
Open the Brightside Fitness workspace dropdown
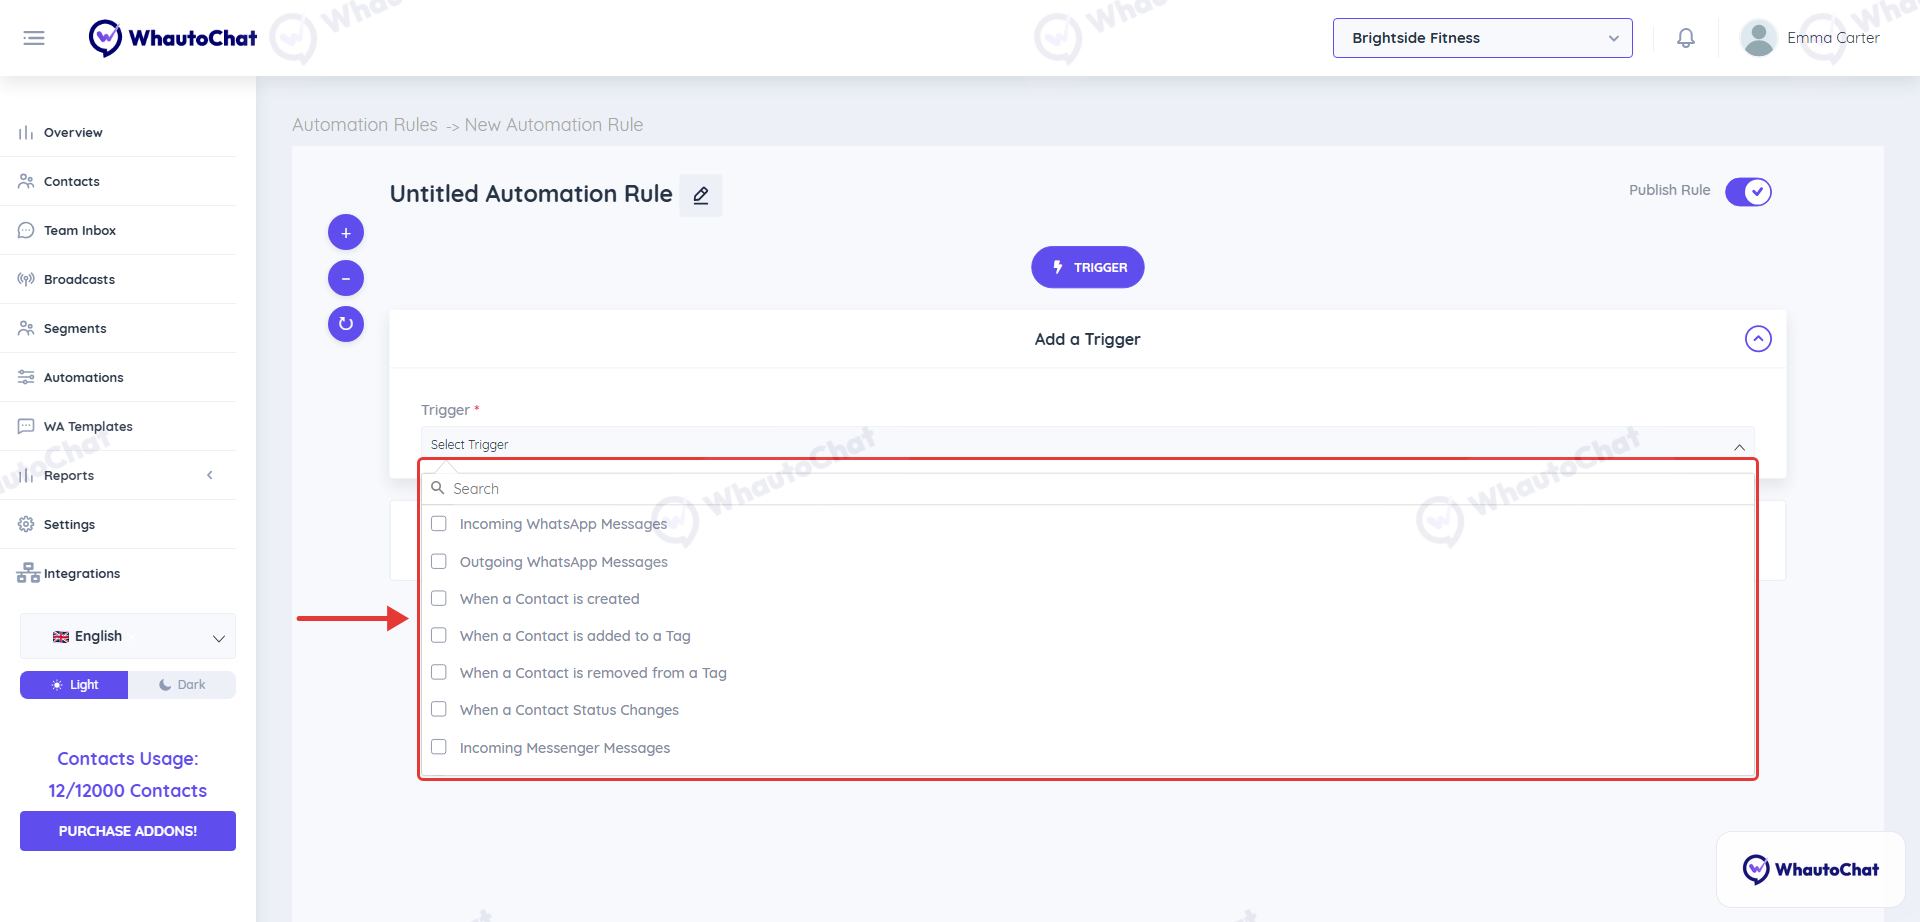point(1482,38)
